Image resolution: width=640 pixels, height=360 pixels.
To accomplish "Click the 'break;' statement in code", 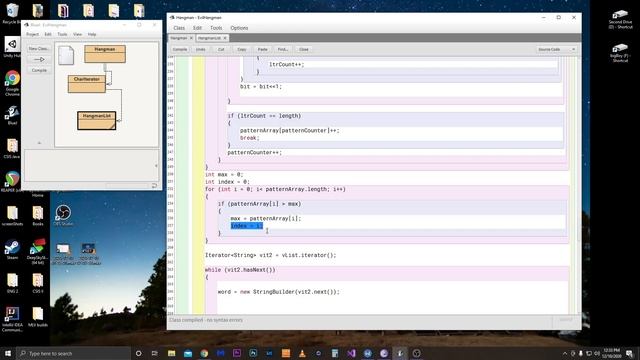I will click(249, 138).
